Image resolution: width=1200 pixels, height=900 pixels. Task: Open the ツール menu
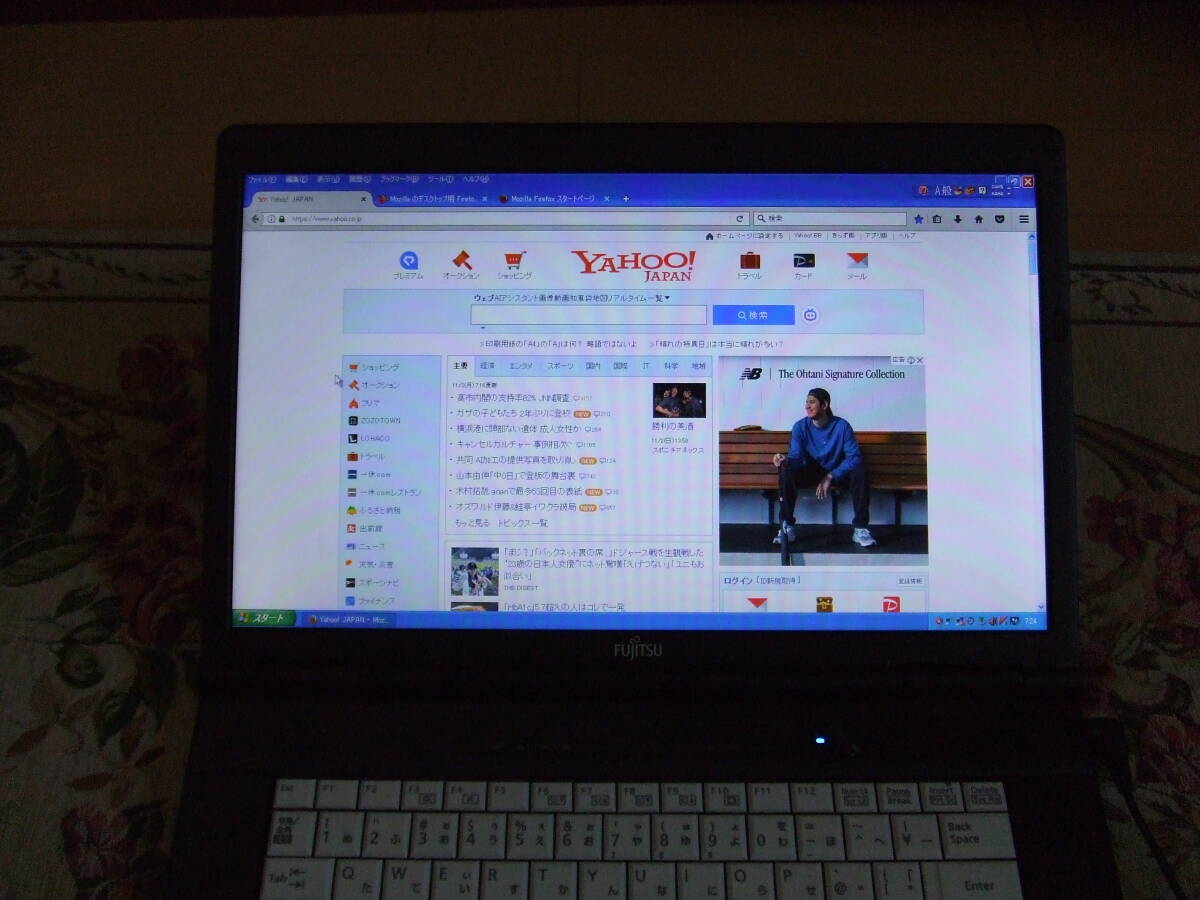pyautogui.click(x=441, y=180)
